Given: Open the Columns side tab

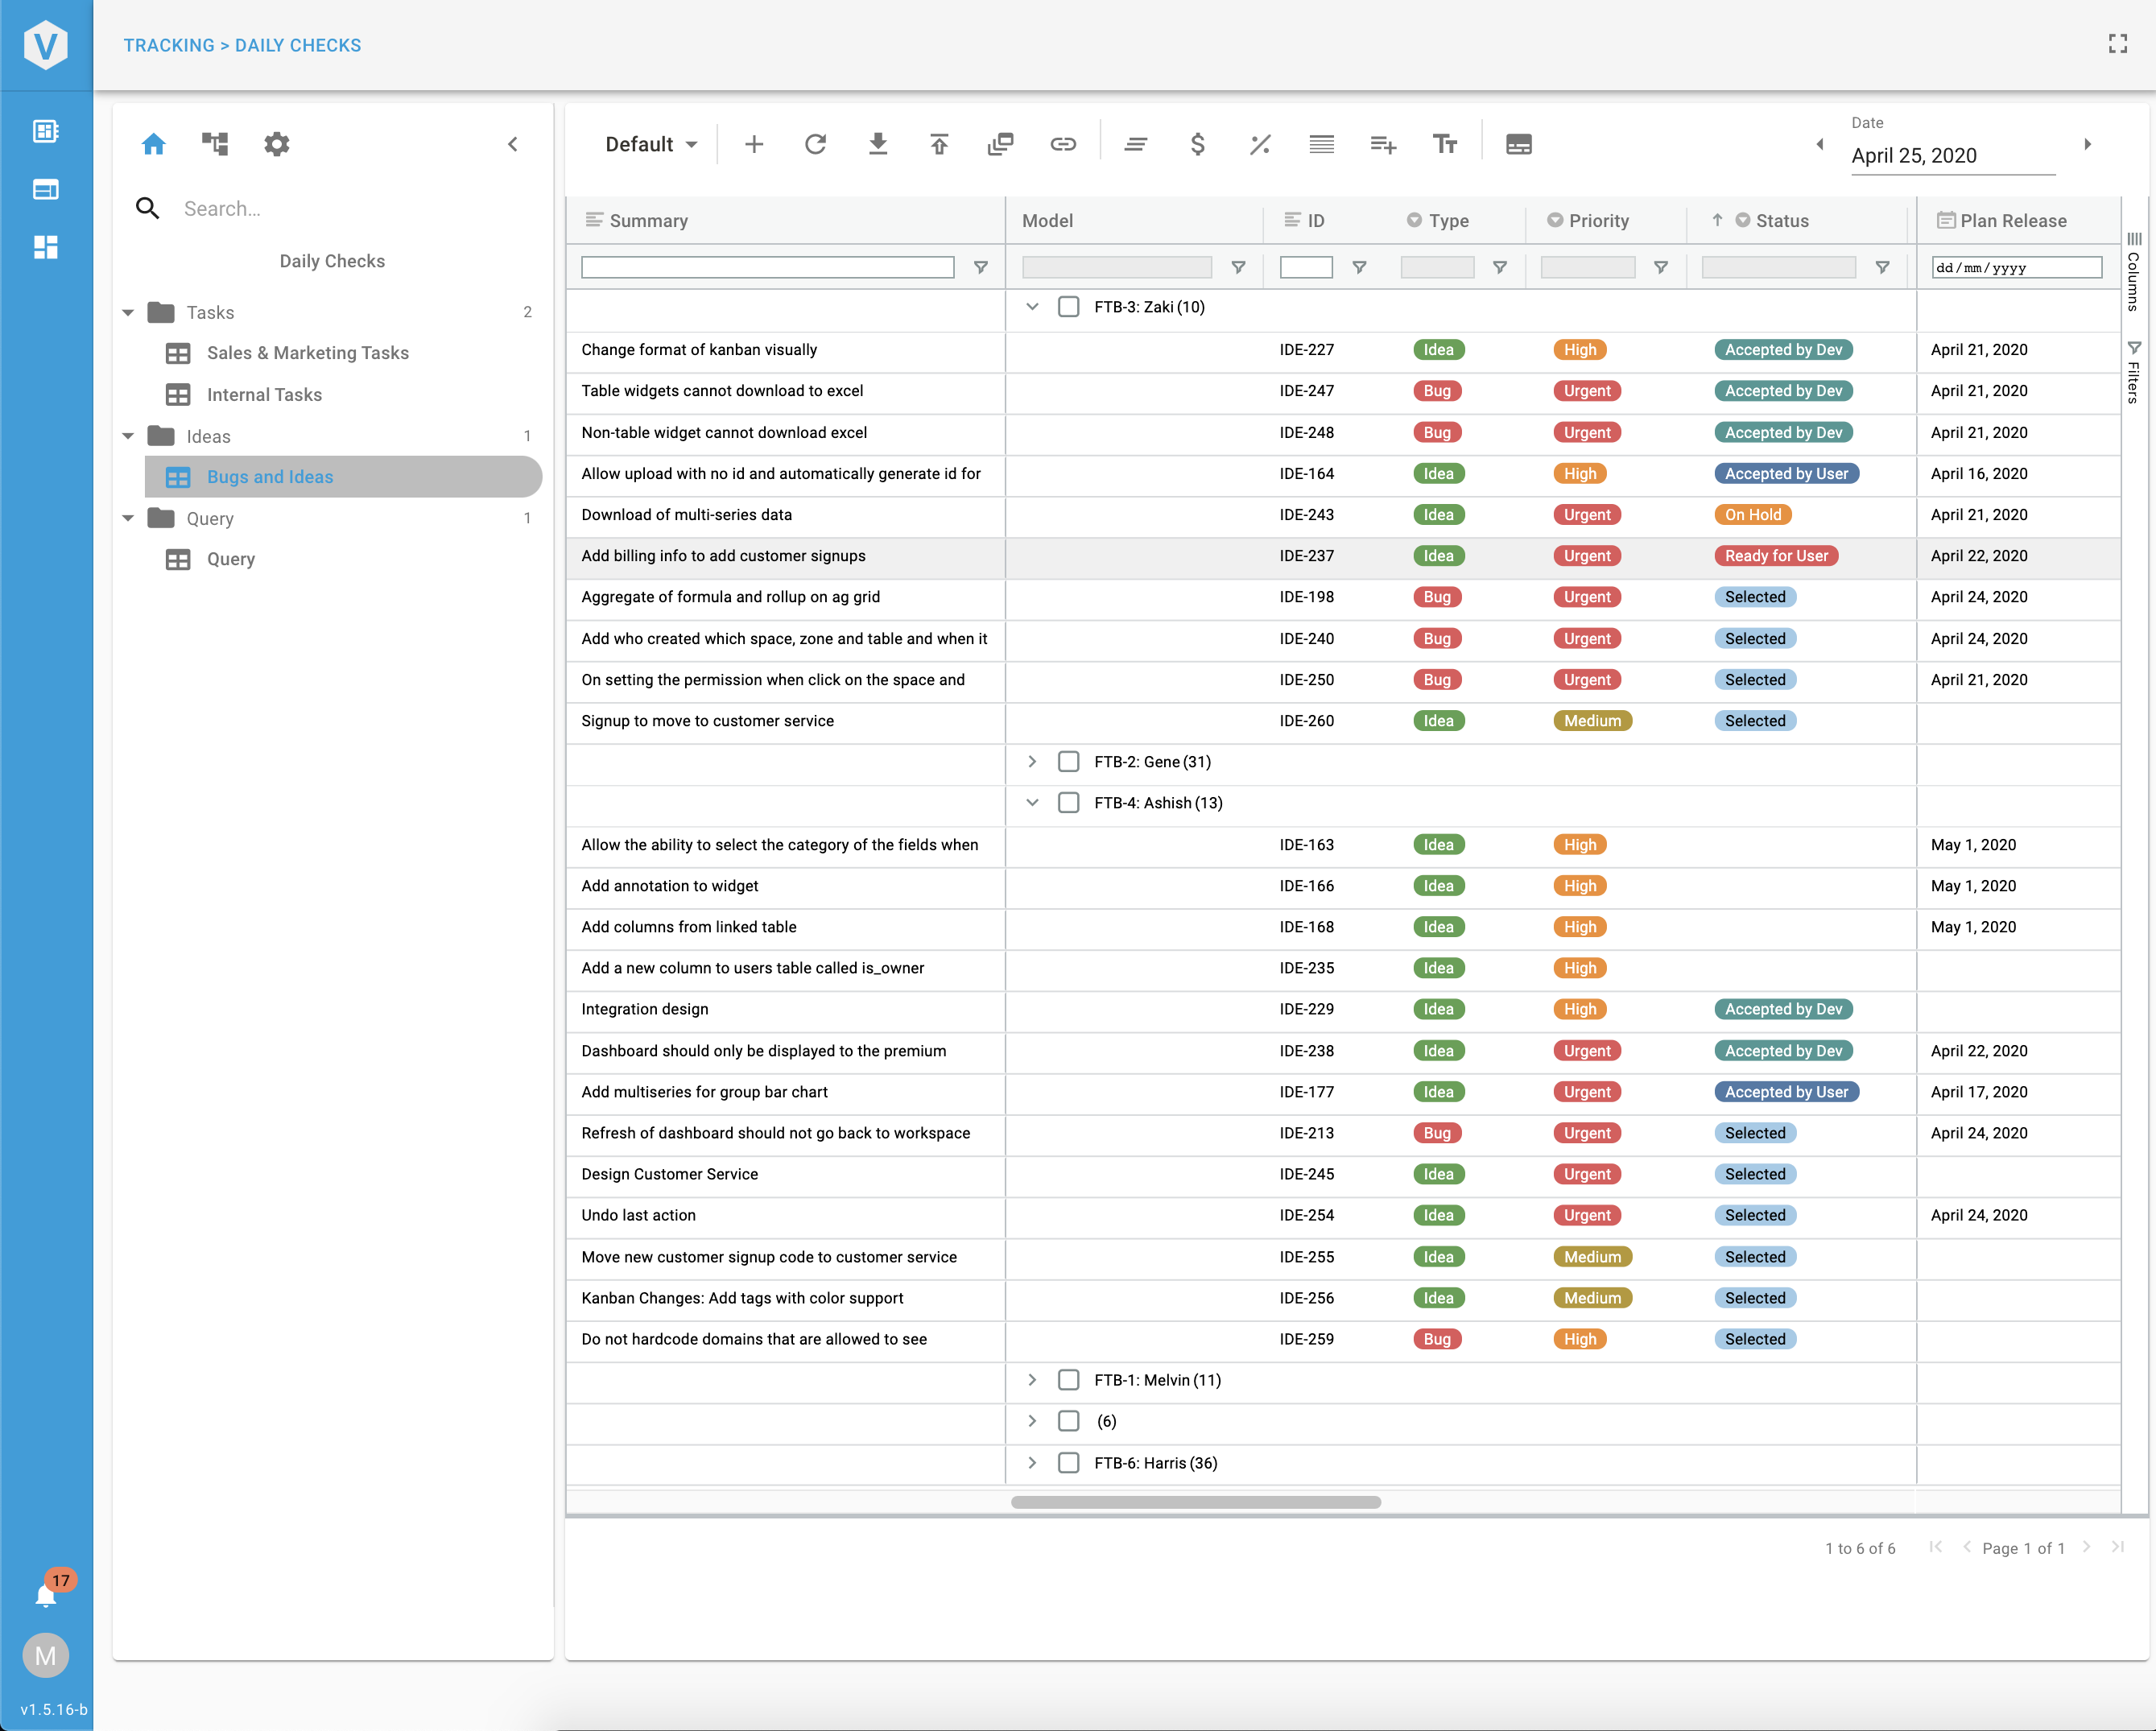Looking at the screenshot, I should pyautogui.click(x=2134, y=272).
